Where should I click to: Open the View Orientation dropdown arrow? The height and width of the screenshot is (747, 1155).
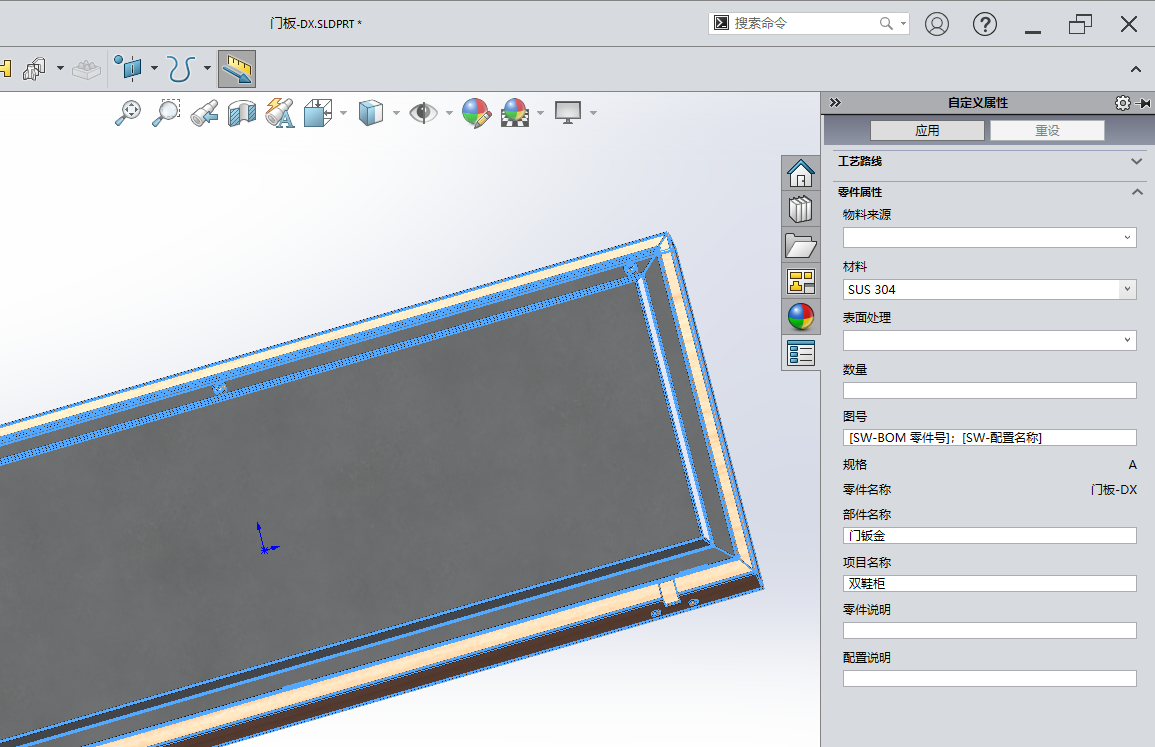(x=343, y=113)
